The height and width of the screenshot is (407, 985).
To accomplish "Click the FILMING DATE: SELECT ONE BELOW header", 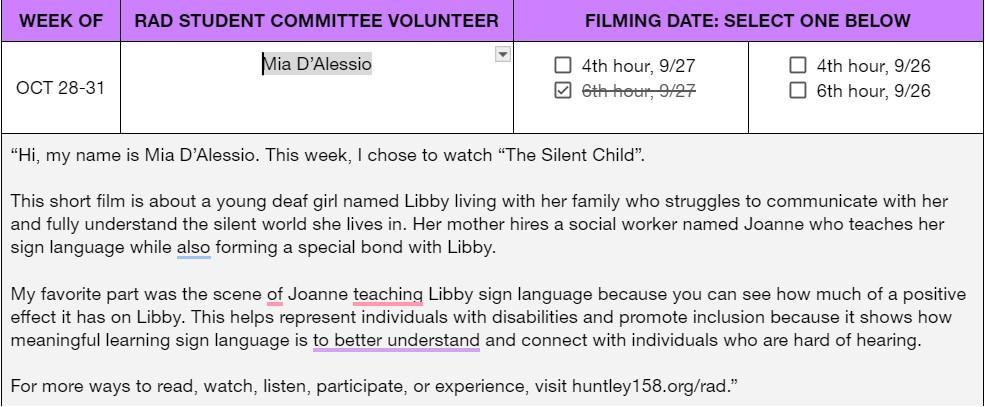I will point(747,21).
